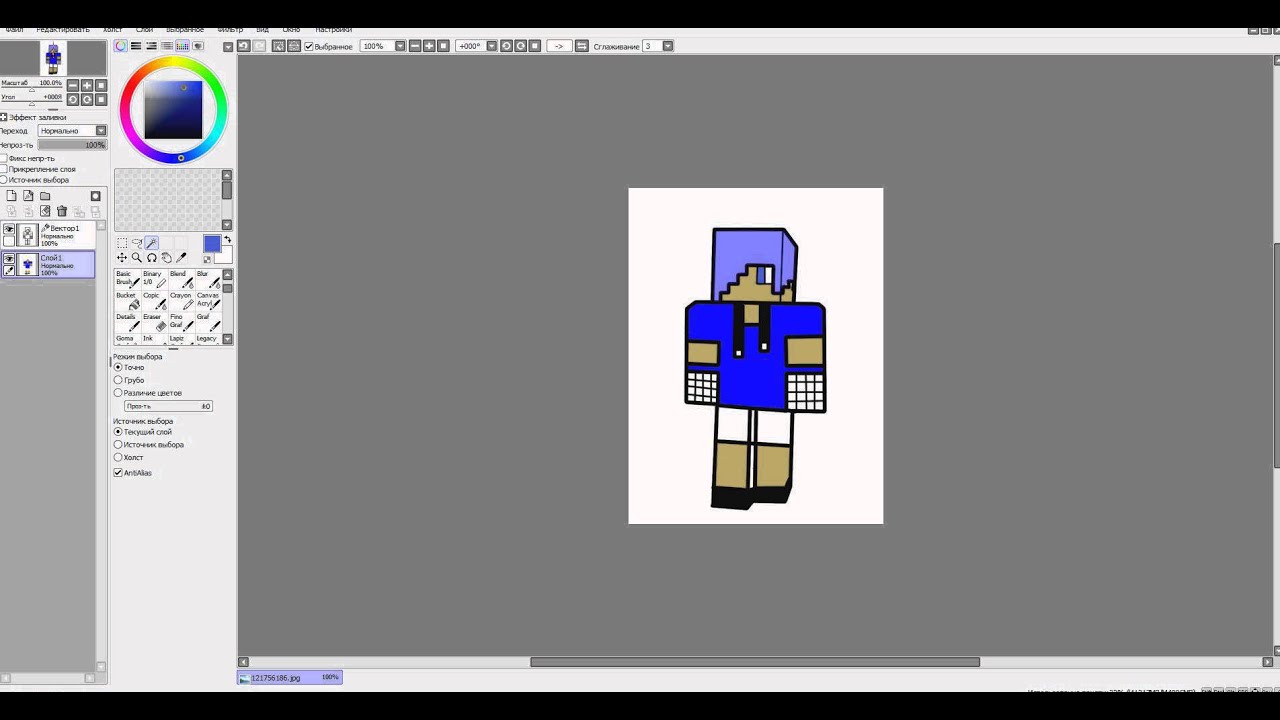This screenshot has width=1280, height=720.
Task: Enable Прикрепление слоя checkbox
Action: [x=4, y=169]
